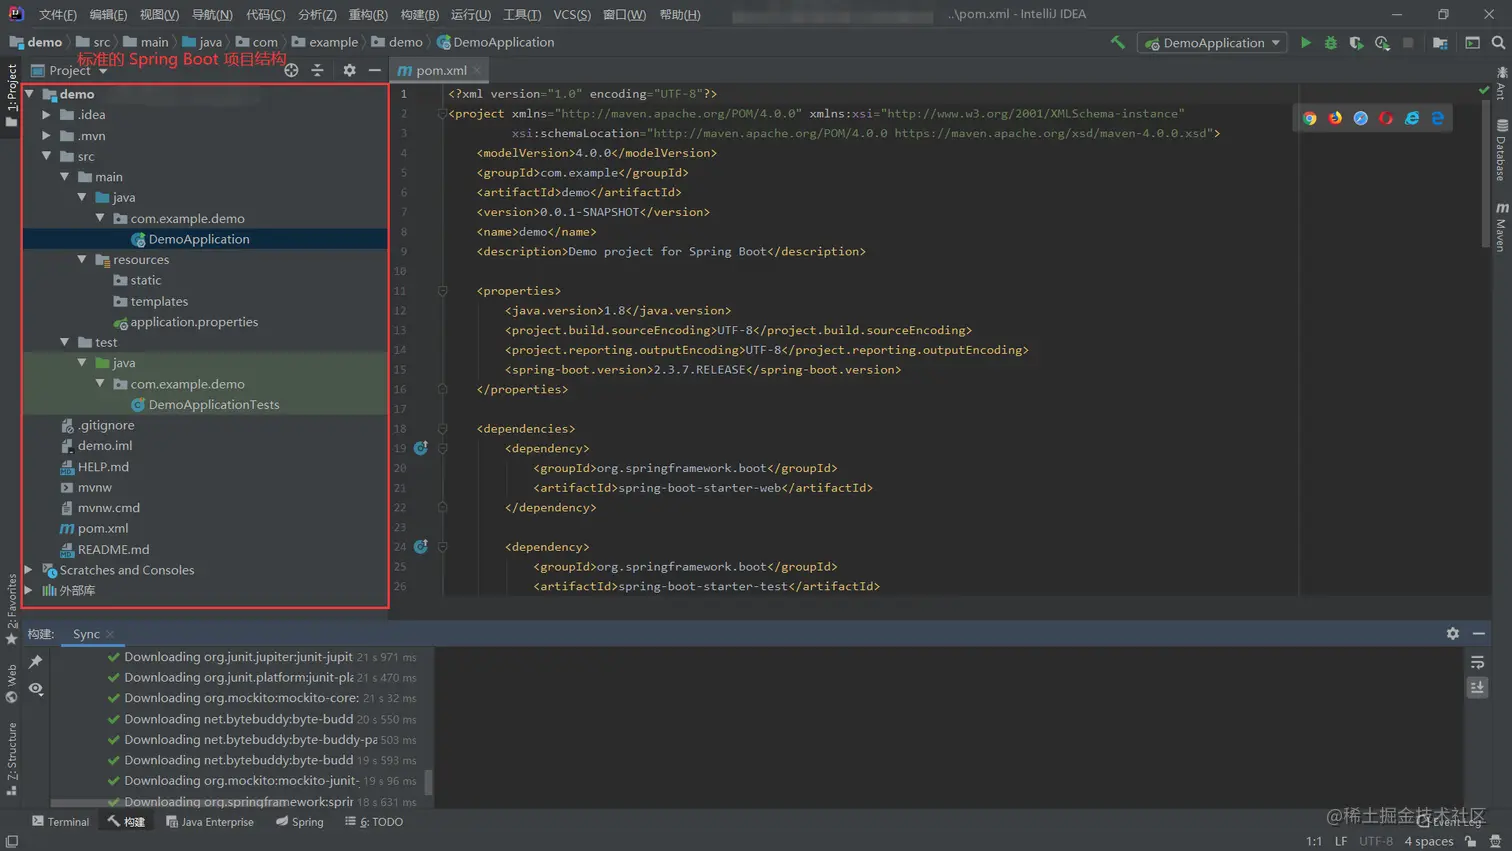Collapse the resources folder

[x=82, y=259]
